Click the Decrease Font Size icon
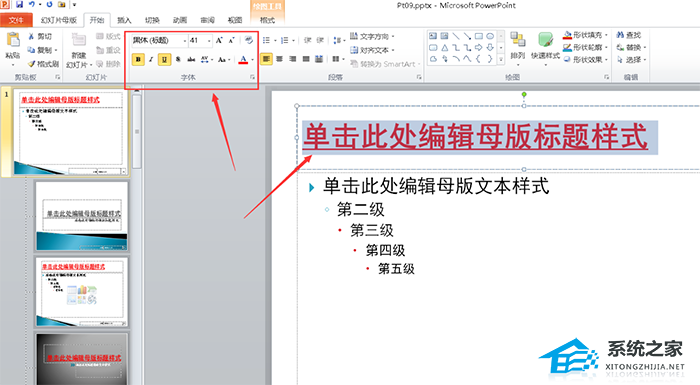This screenshot has height=385, width=700. 231,41
